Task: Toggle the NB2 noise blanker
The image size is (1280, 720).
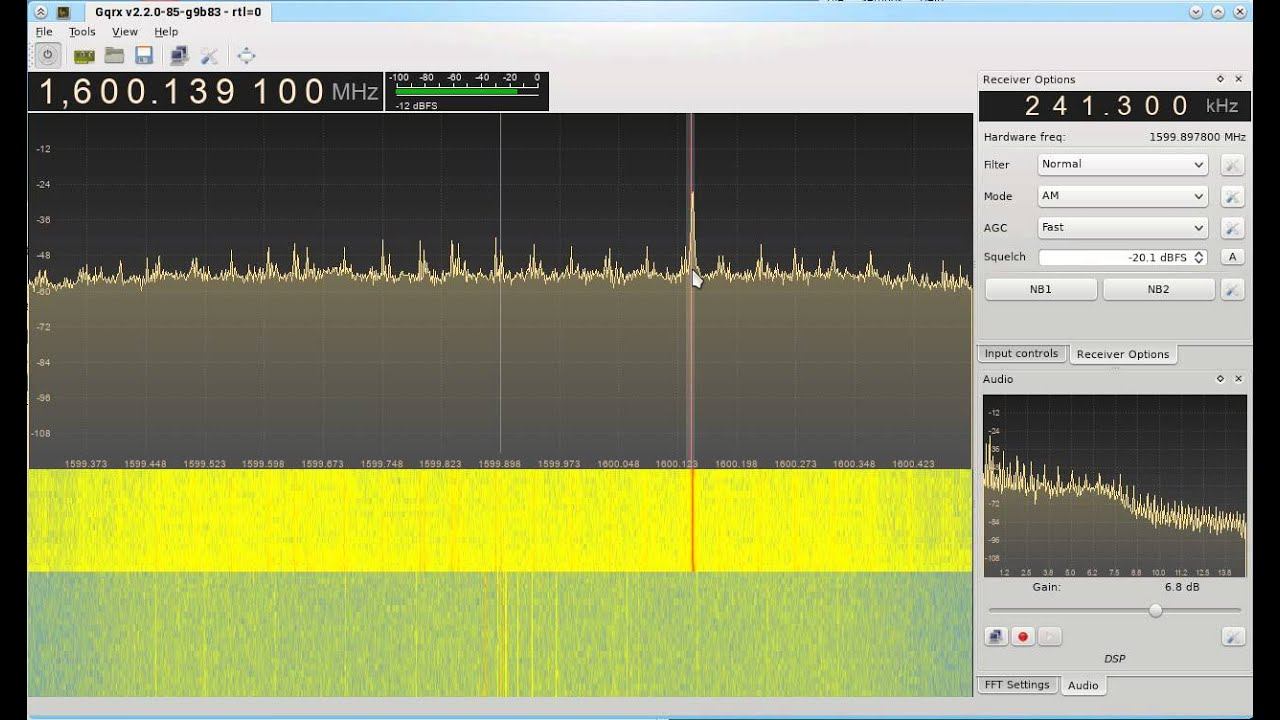Action: click(1158, 289)
